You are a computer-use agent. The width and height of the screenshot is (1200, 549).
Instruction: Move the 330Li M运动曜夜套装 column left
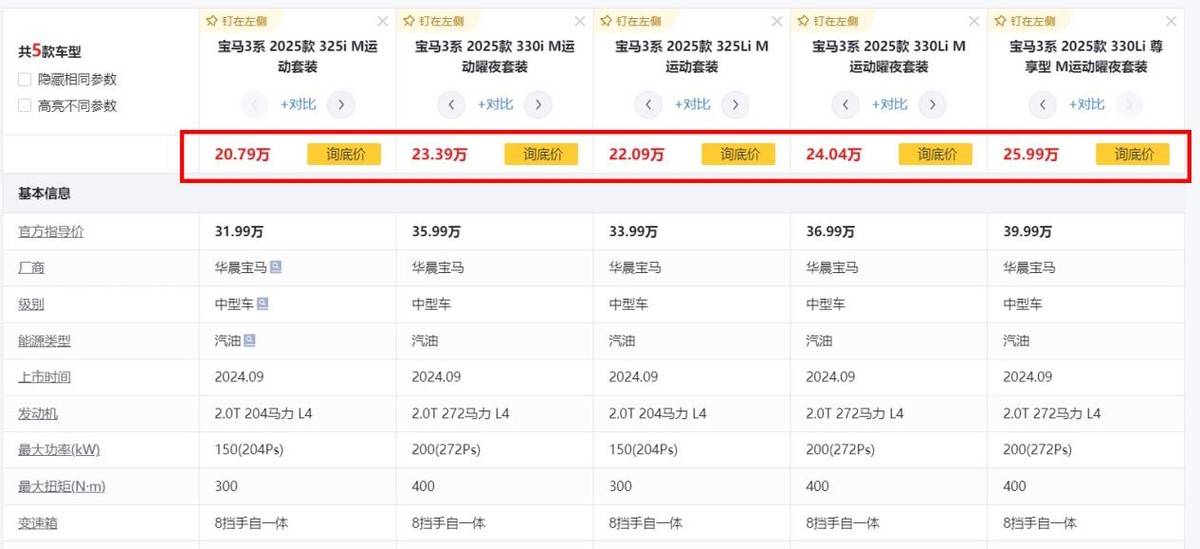pyautogui.click(x=846, y=104)
